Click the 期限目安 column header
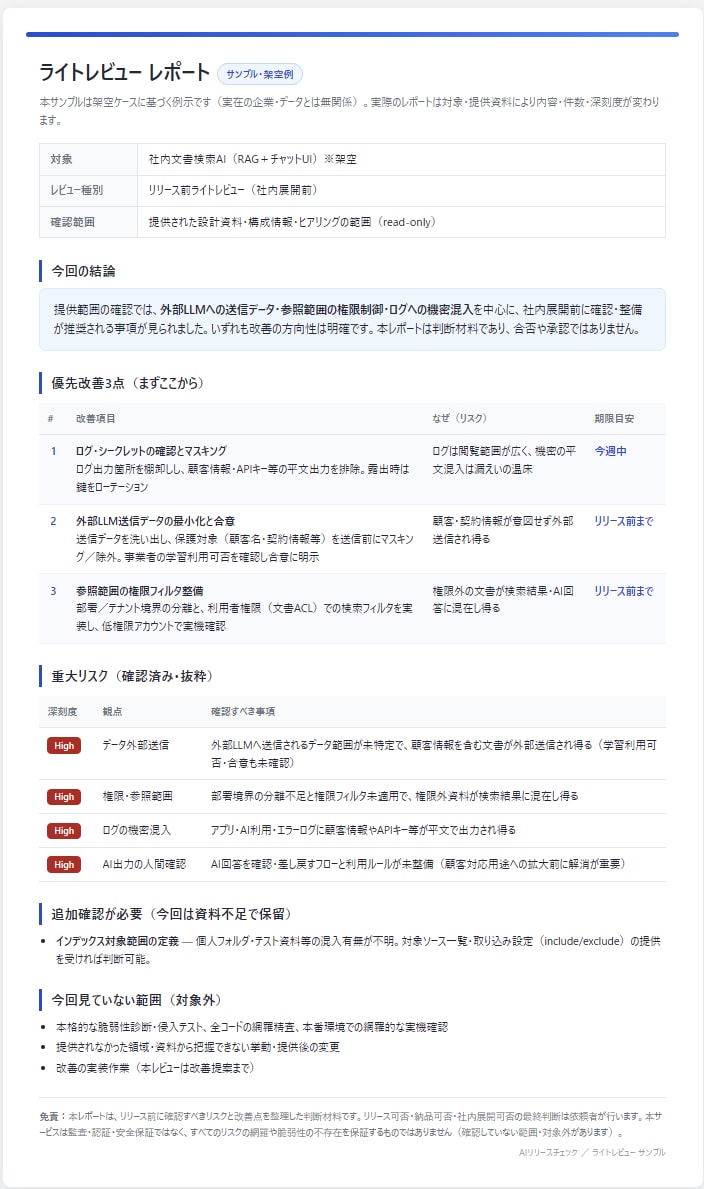Screen dimensions: 704x1189 pos(614,419)
